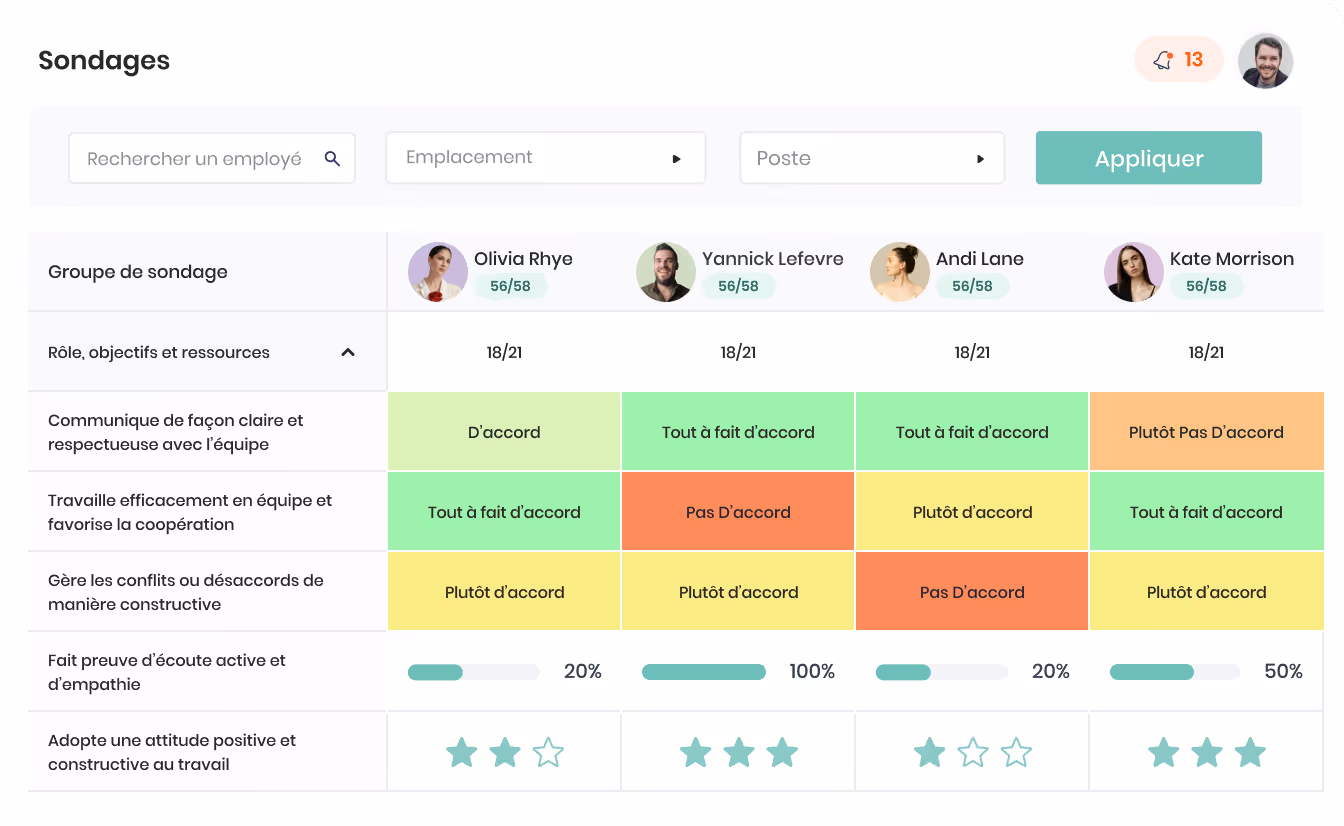
Task: Click the Groupe de sondage header
Action: [x=138, y=272]
